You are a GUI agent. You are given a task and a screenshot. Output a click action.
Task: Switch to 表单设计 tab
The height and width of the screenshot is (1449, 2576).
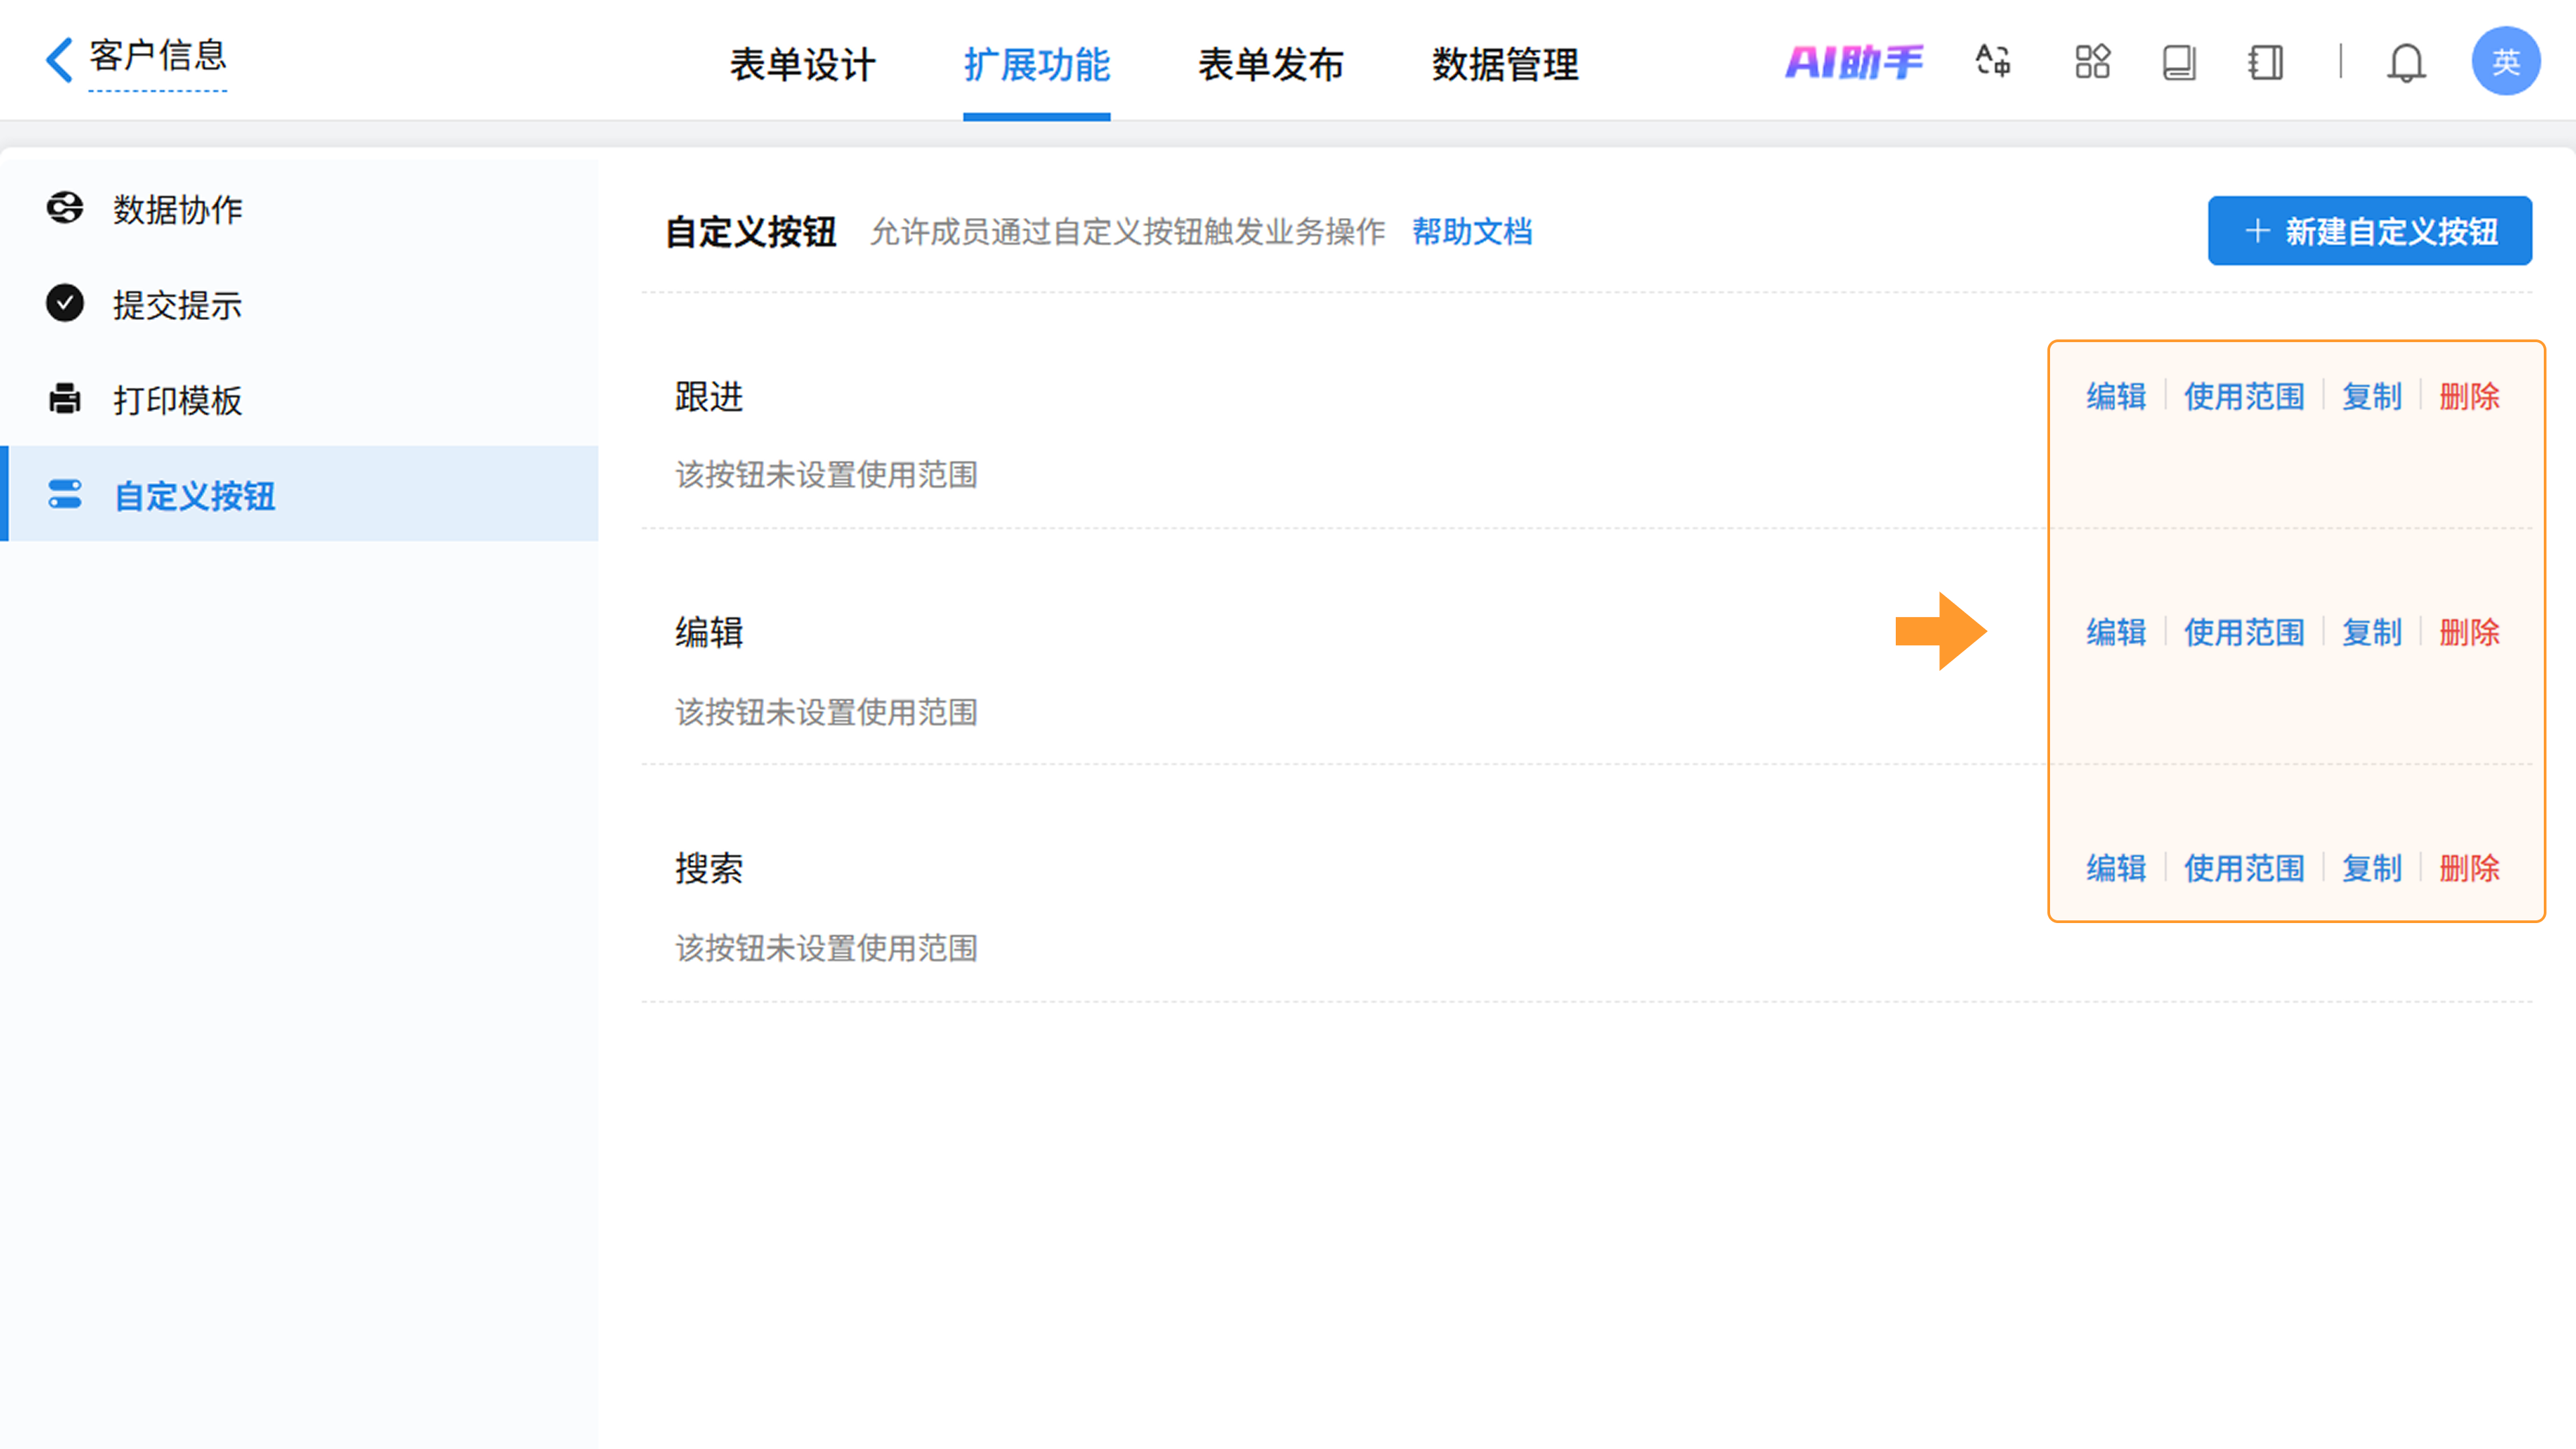803,65
